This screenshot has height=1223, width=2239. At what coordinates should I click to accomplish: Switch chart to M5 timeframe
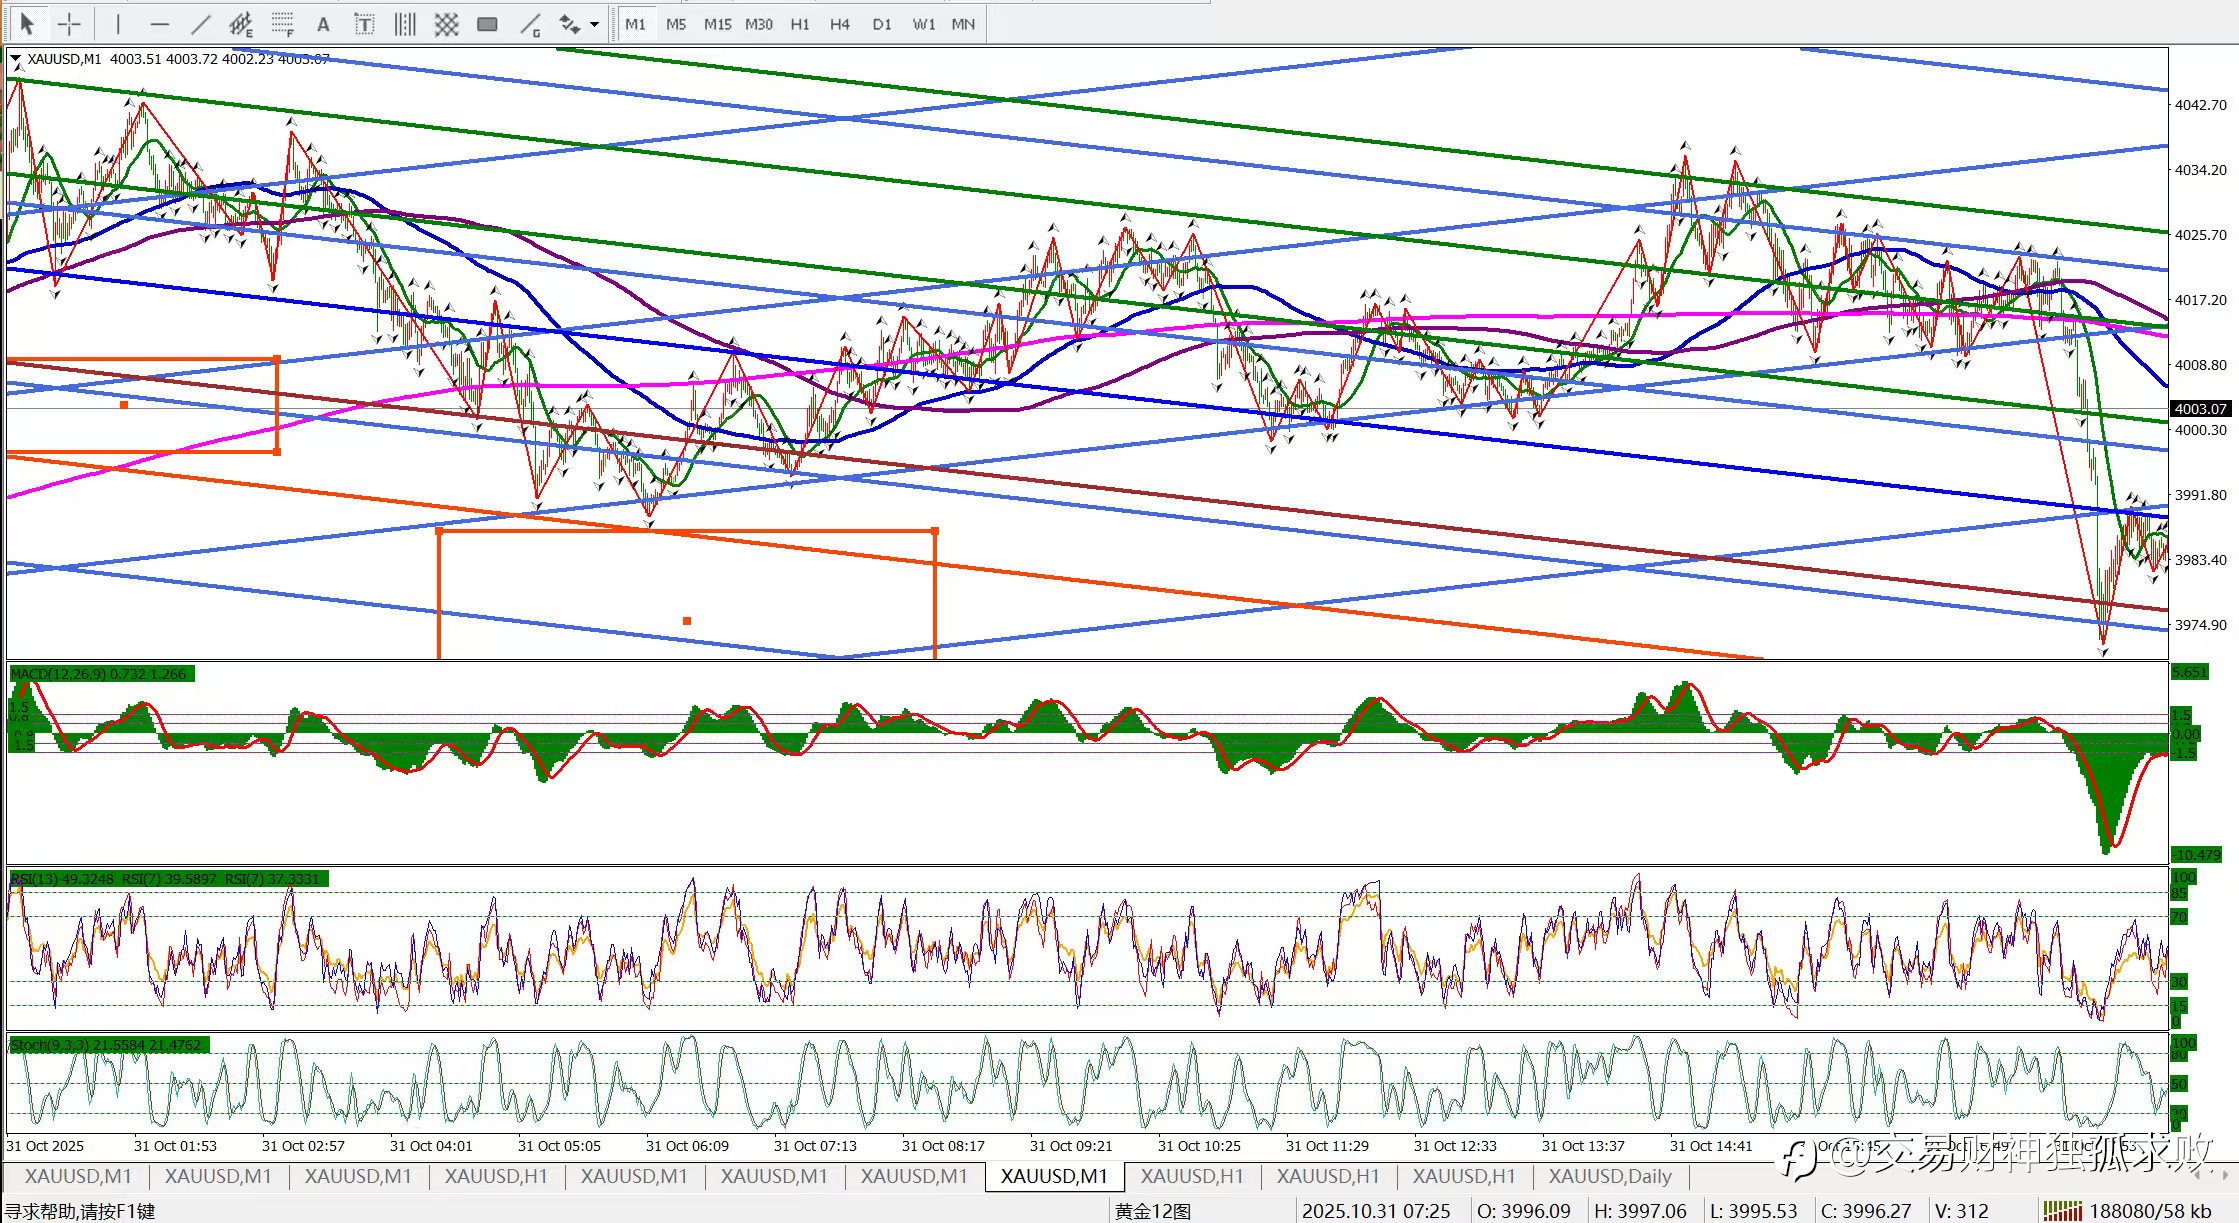point(676,24)
